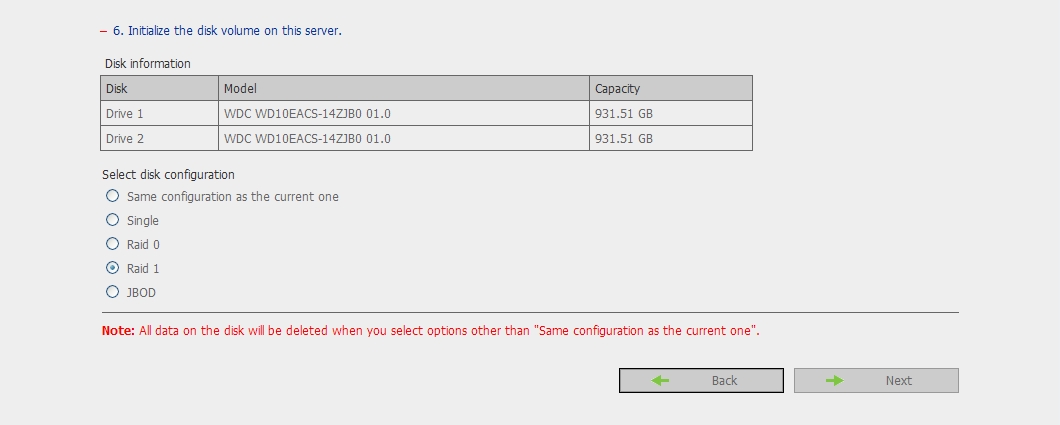The height and width of the screenshot is (425, 1060).
Task: Click the capacity value in the Drive 2 row
Action: tap(623, 139)
